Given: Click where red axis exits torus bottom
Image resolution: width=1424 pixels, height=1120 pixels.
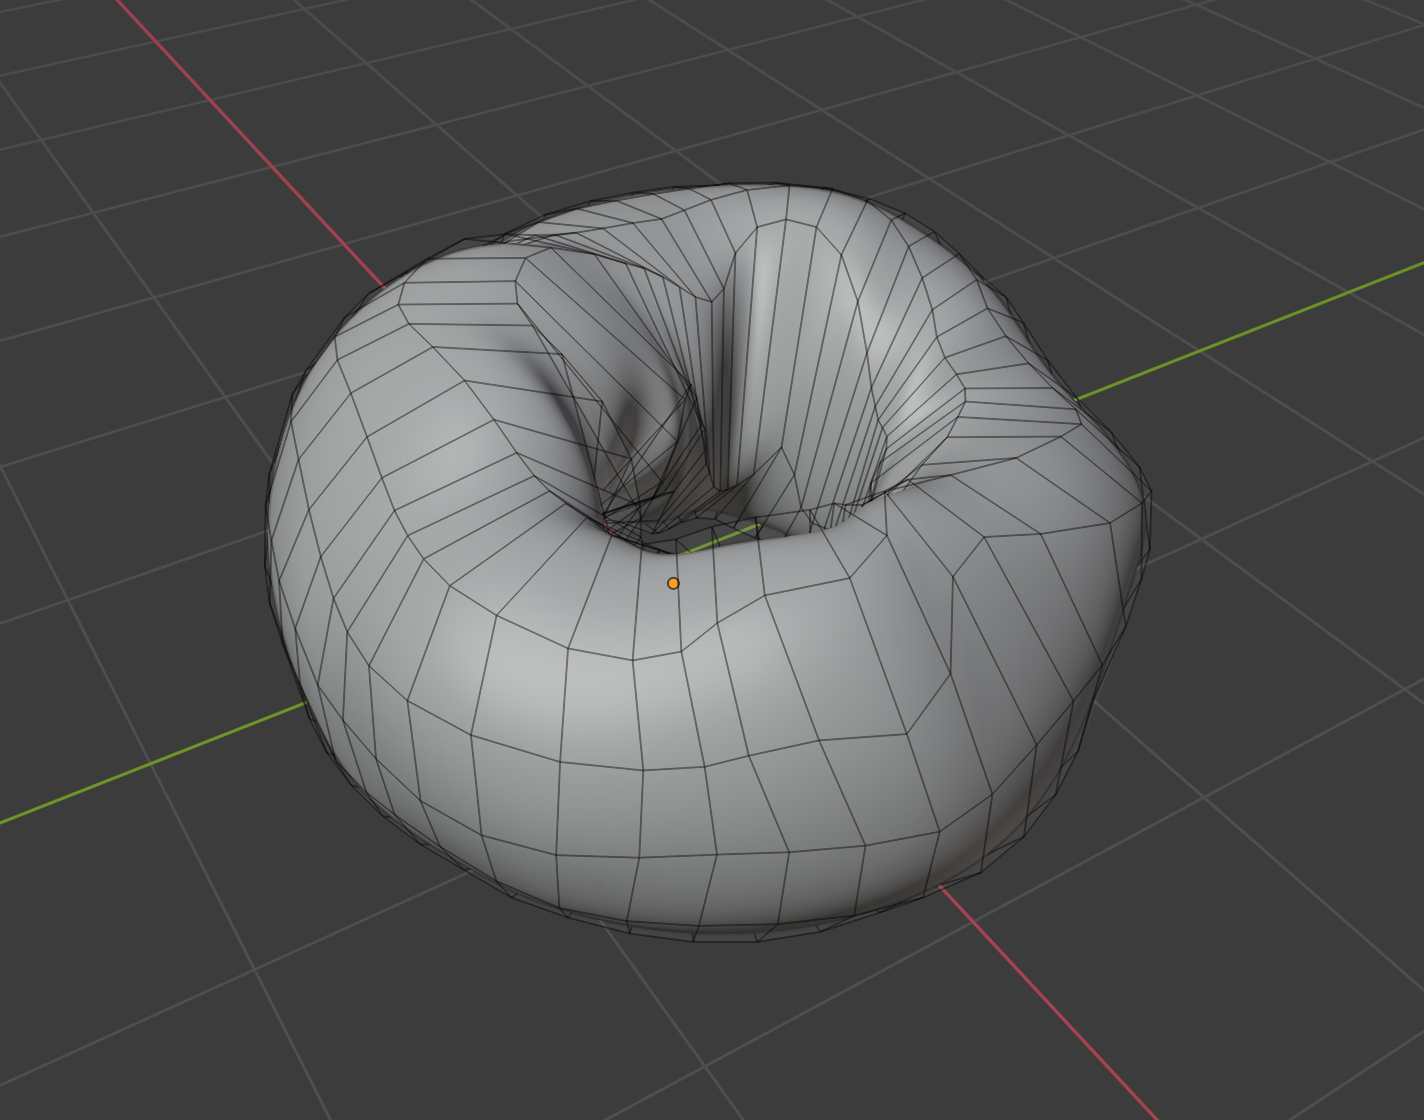Looking at the screenshot, I should [x=940, y=885].
